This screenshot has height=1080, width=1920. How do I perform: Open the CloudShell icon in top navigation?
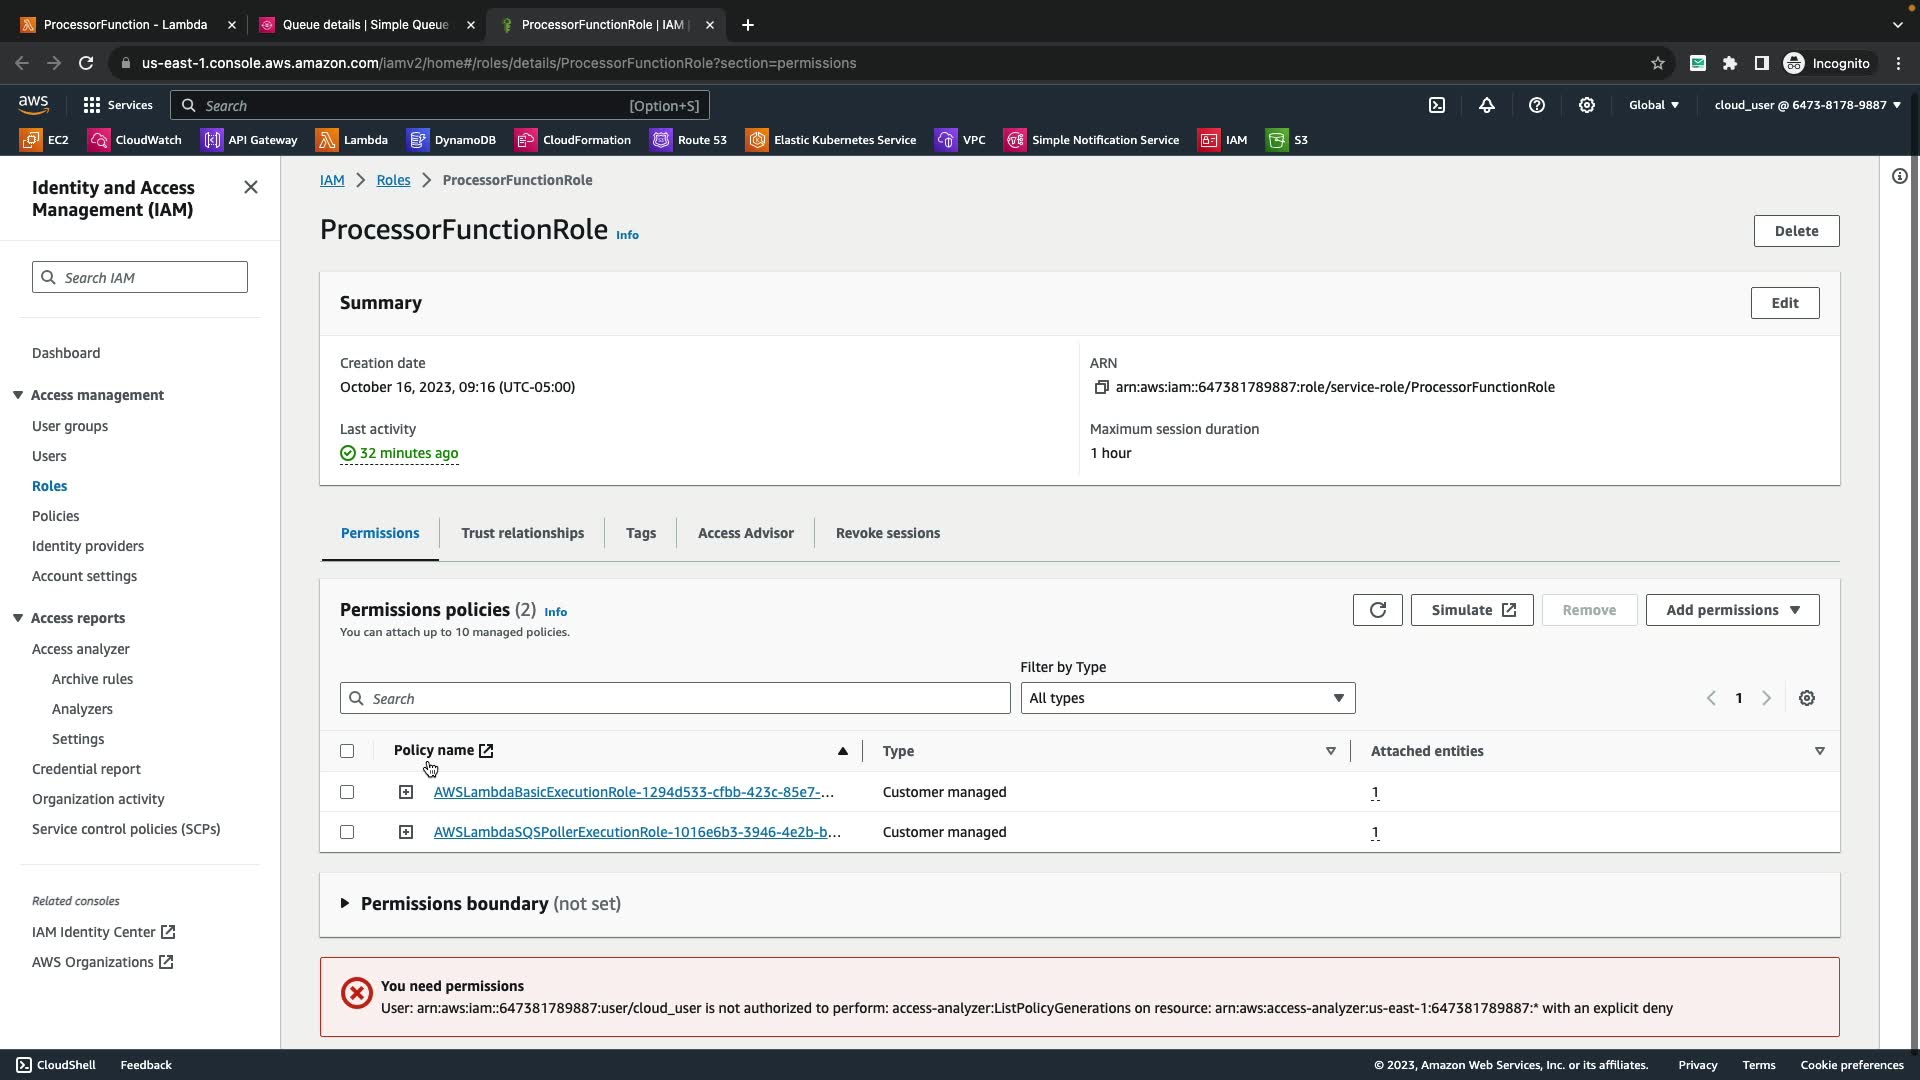click(1437, 105)
